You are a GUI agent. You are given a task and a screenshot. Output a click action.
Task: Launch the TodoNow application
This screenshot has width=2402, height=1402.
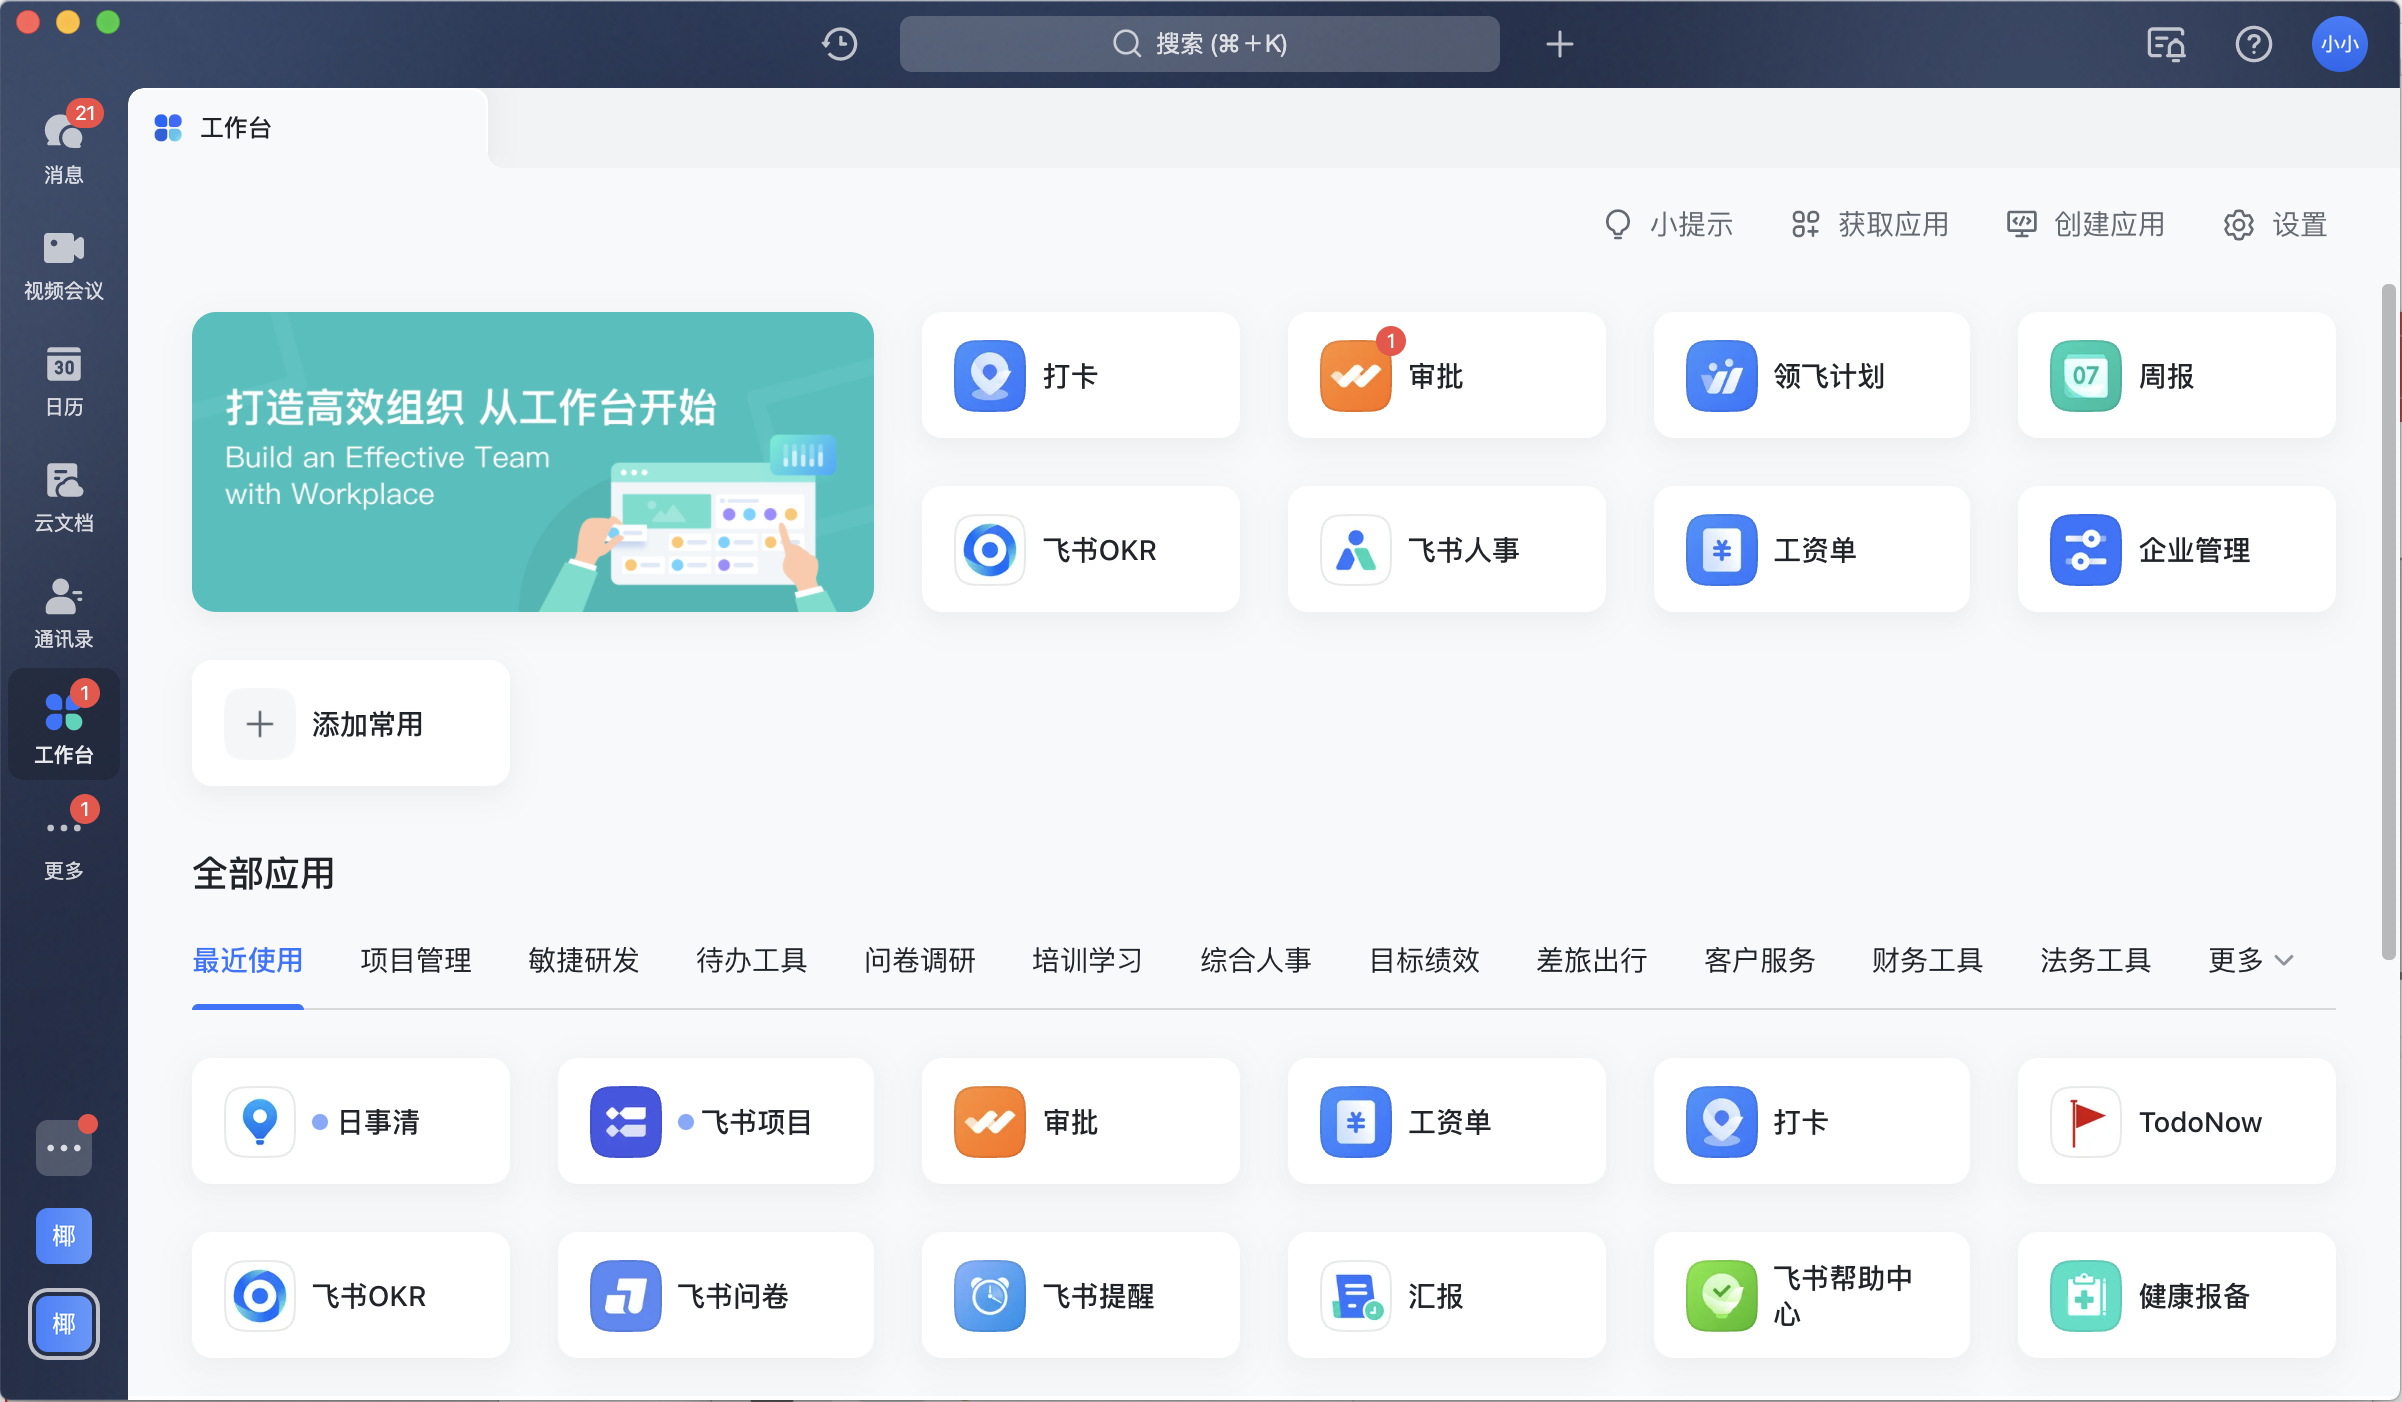2176,1121
